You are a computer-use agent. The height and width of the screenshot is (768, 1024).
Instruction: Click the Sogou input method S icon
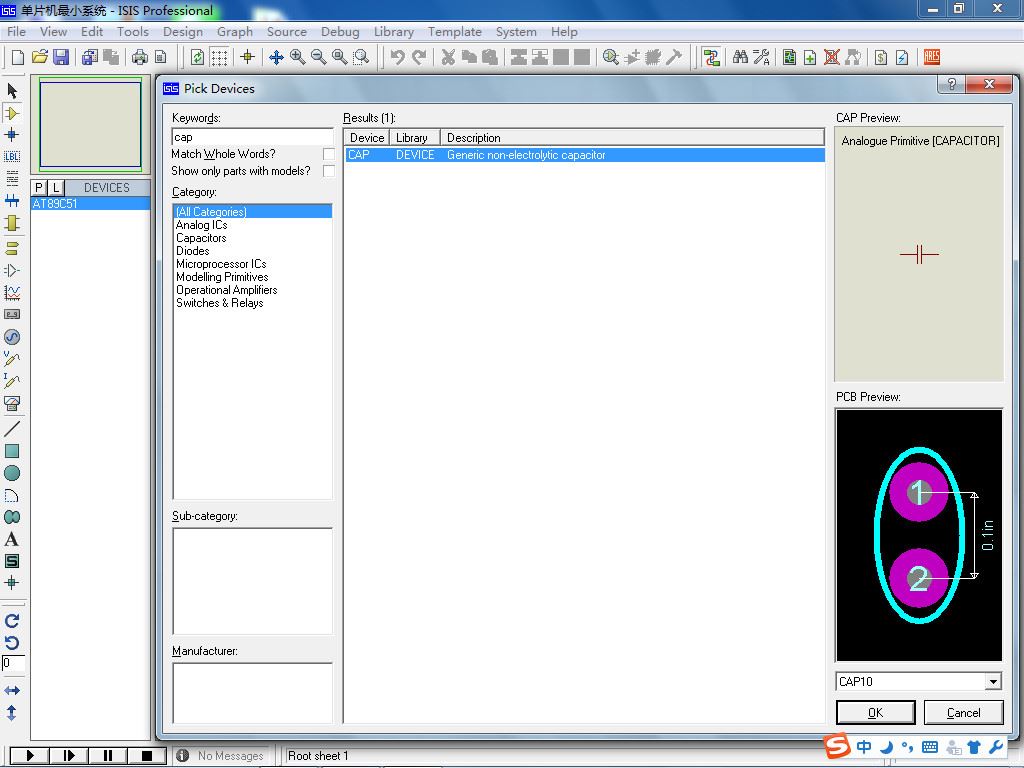coord(837,746)
